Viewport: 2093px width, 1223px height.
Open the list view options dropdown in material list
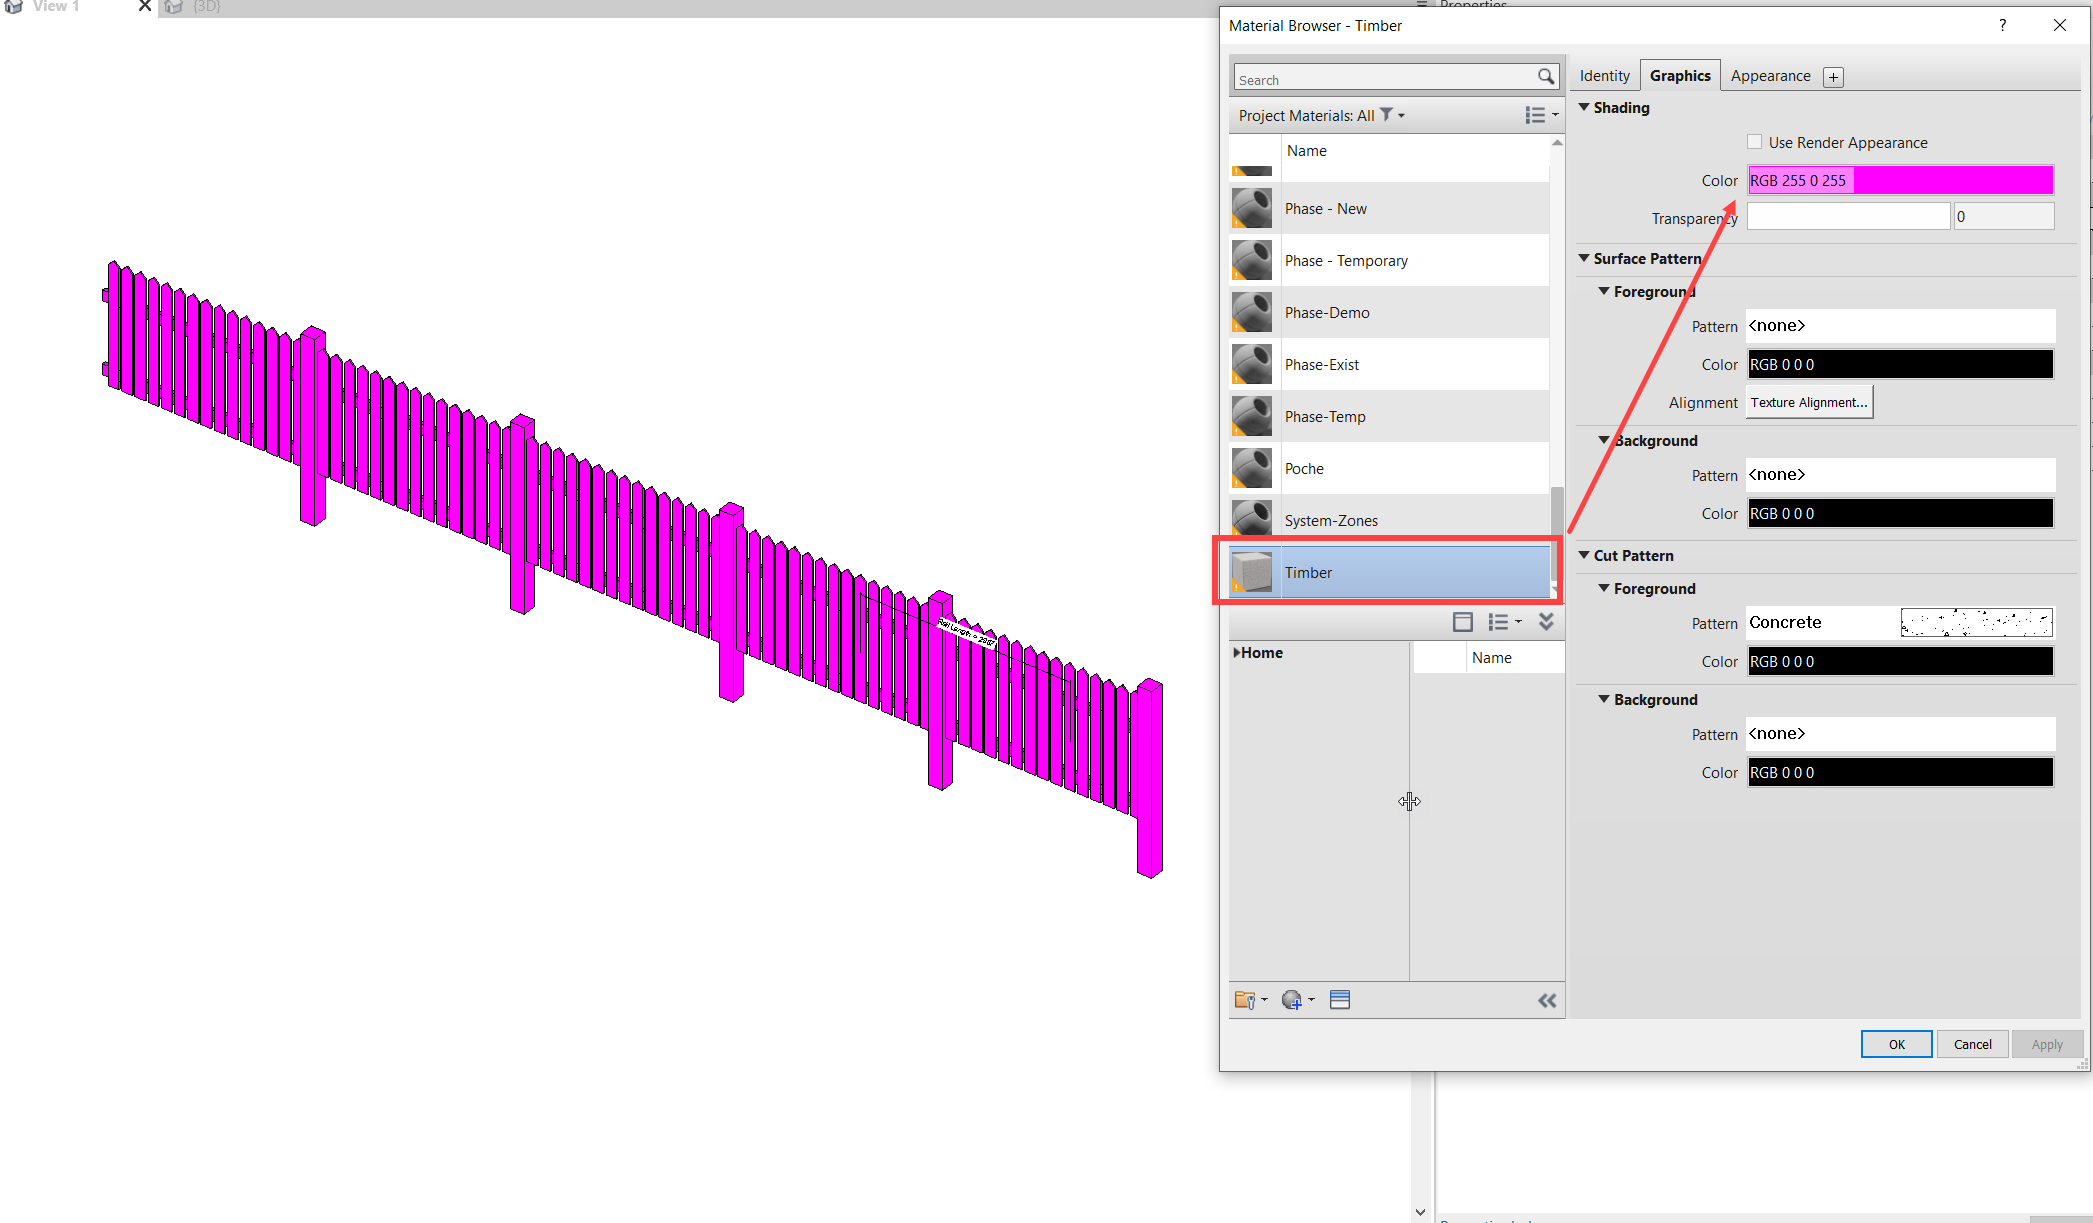(x=1540, y=115)
